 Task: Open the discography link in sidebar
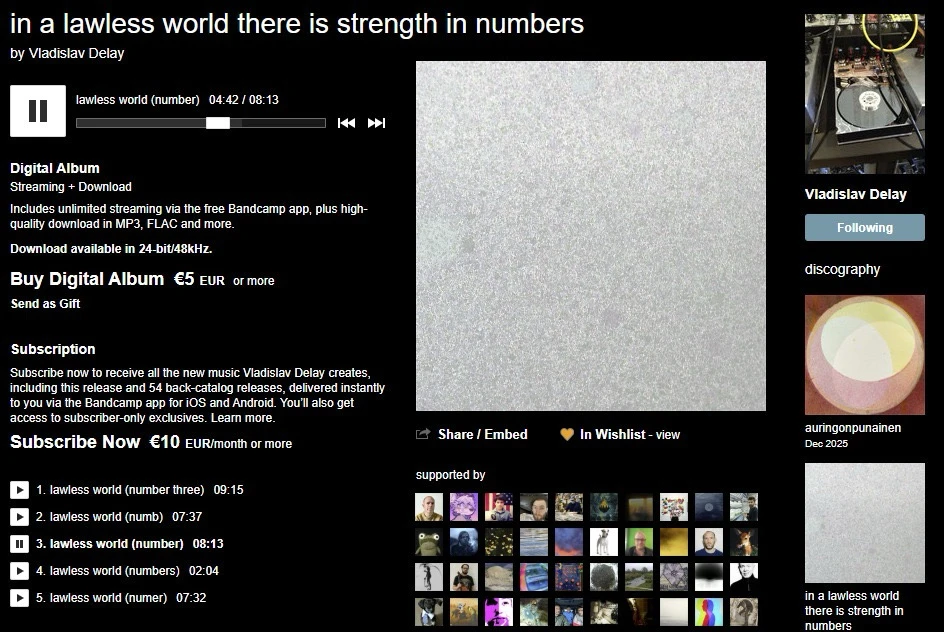842,269
